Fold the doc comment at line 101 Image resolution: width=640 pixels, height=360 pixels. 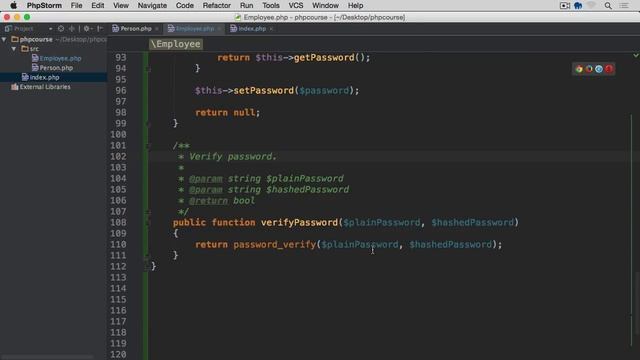coord(149,146)
